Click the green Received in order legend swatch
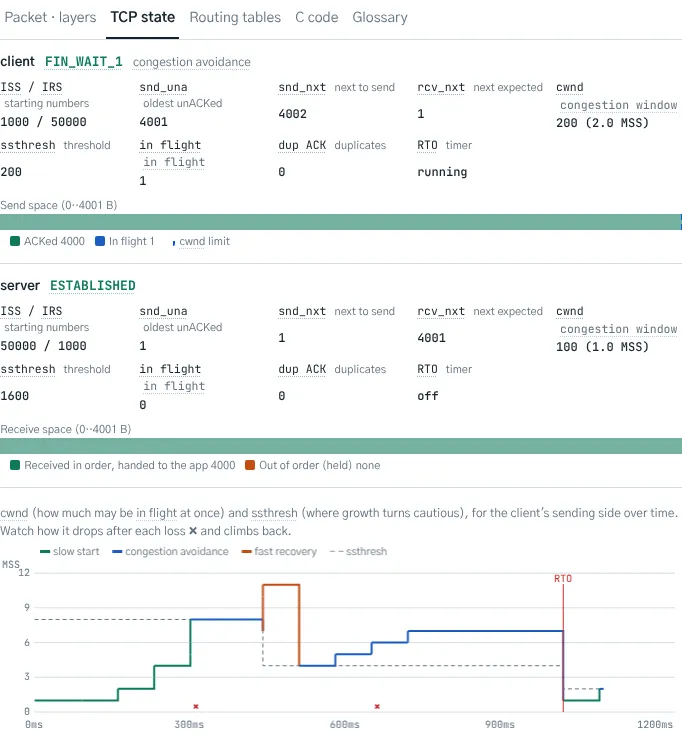The width and height of the screenshot is (682, 750). coord(15,465)
